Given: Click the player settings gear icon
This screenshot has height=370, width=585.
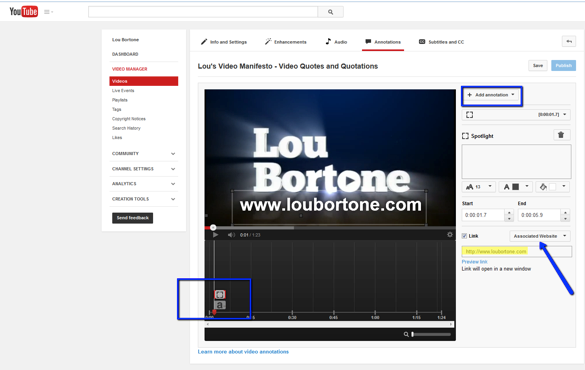Looking at the screenshot, I should click(450, 235).
